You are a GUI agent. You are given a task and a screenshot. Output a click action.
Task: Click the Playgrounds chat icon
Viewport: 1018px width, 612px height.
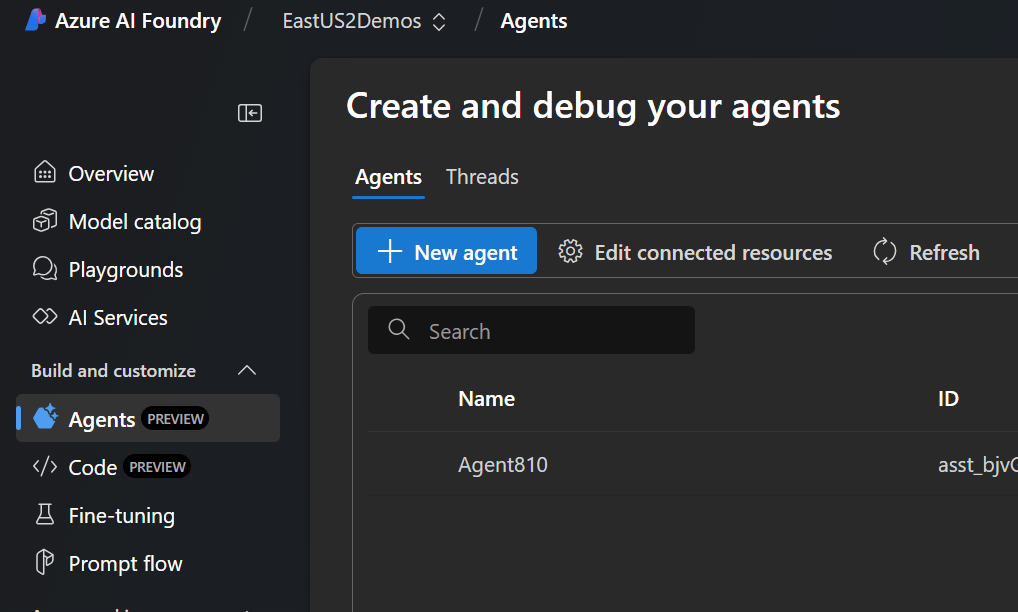[x=45, y=269]
